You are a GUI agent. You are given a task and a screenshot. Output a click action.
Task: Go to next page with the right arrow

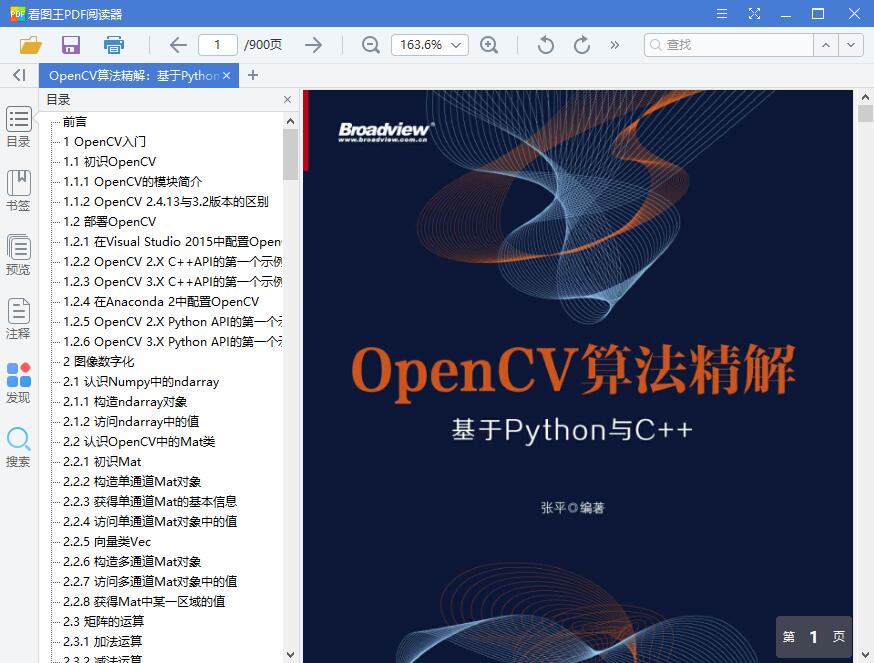(313, 45)
